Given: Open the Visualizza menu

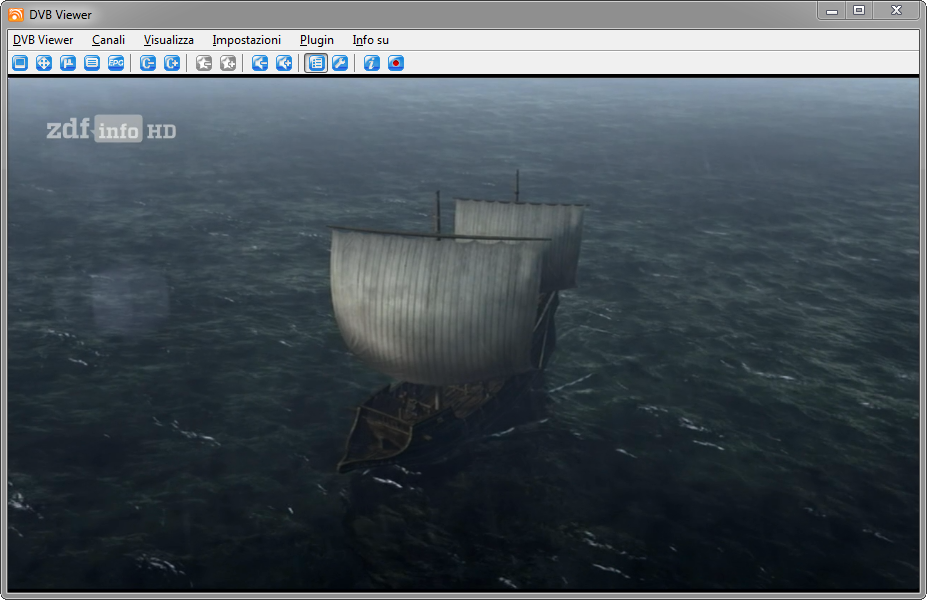Looking at the screenshot, I should (168, 40).
